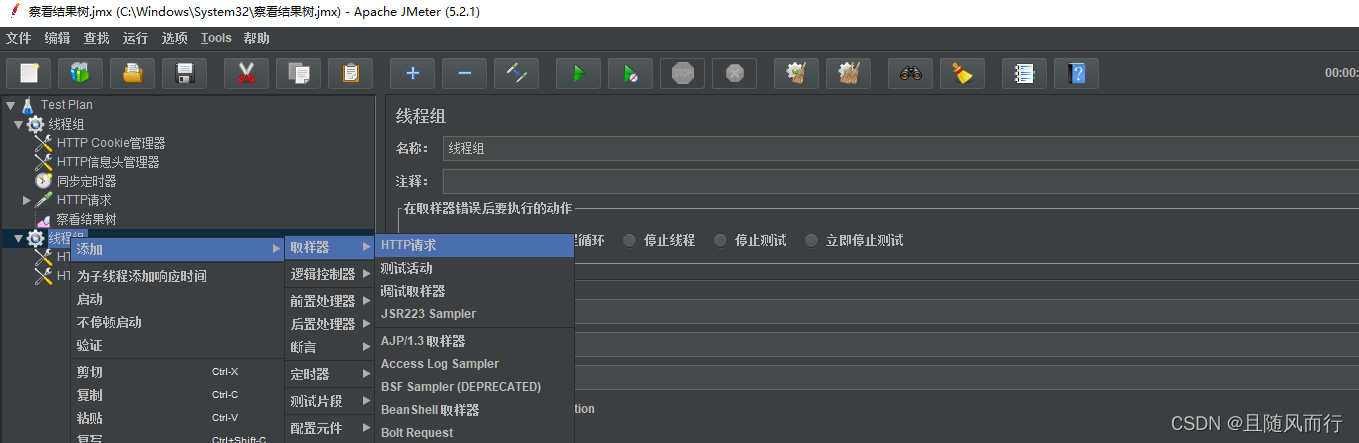The height and width of the screenshot is (443, 1359).
Task: Click 剪切 in the context menu
Action: click(x=177, y=372)
